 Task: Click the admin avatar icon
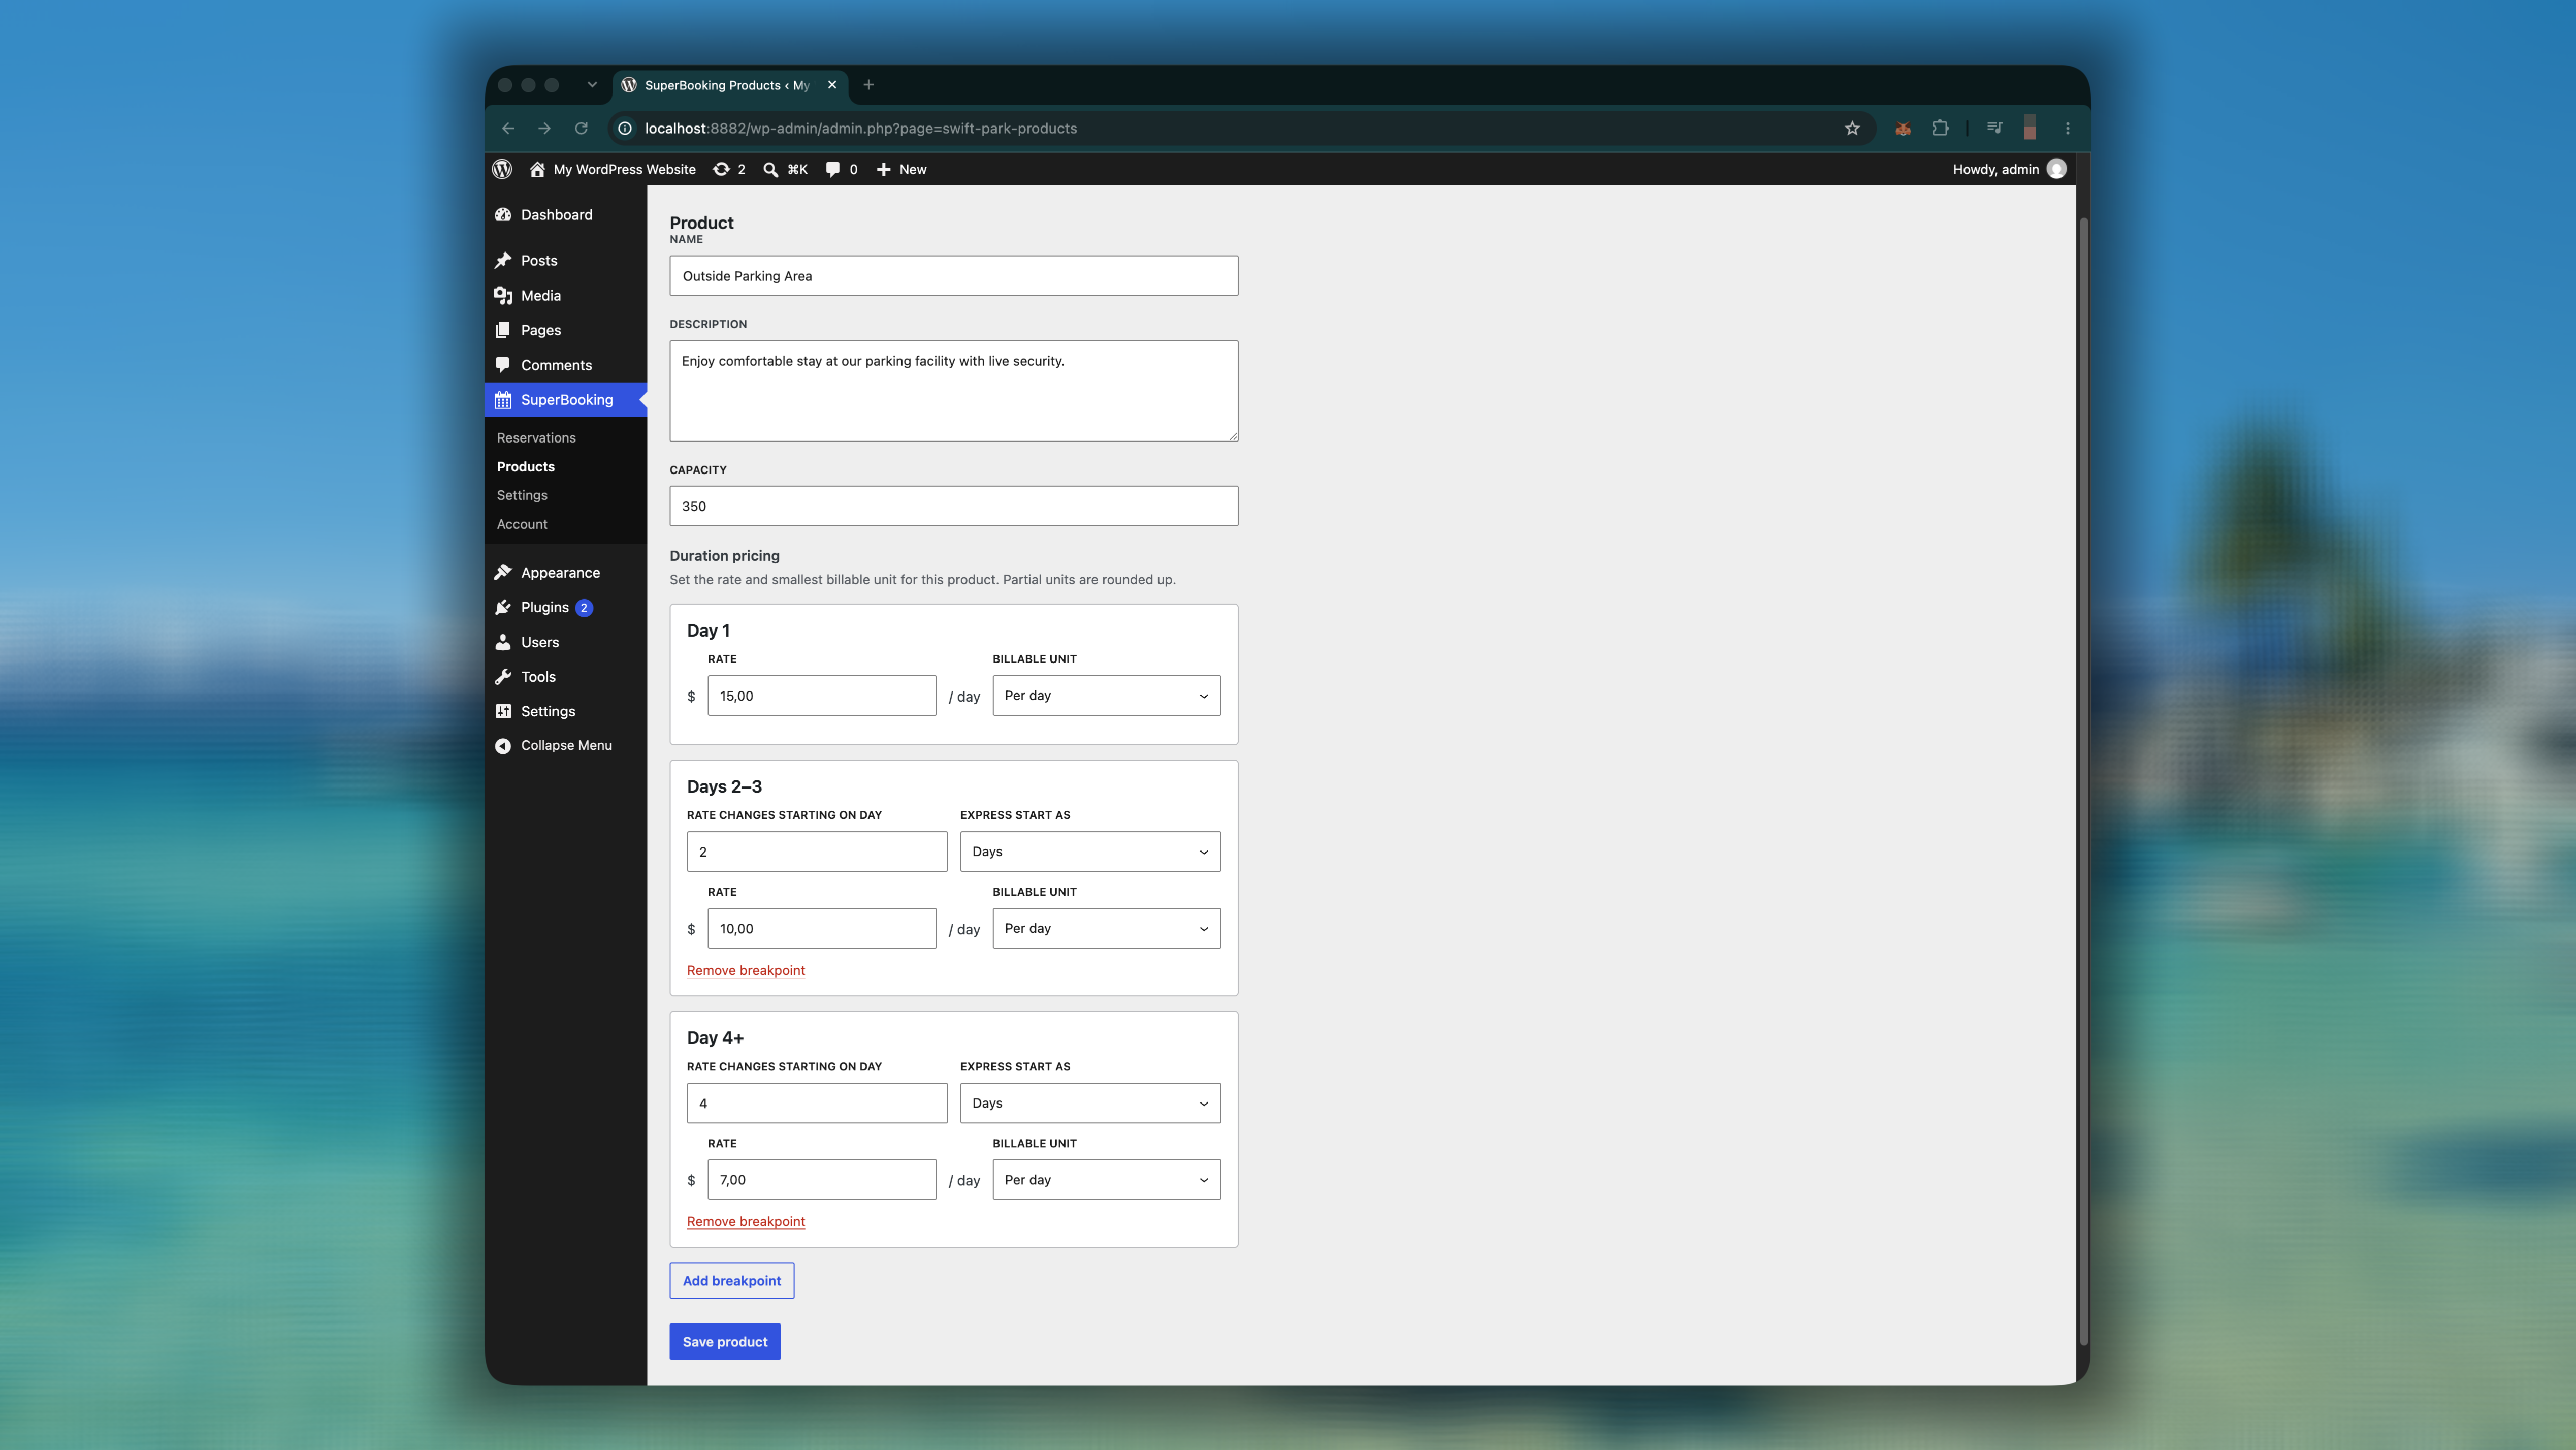click(x=2056, y=169)
